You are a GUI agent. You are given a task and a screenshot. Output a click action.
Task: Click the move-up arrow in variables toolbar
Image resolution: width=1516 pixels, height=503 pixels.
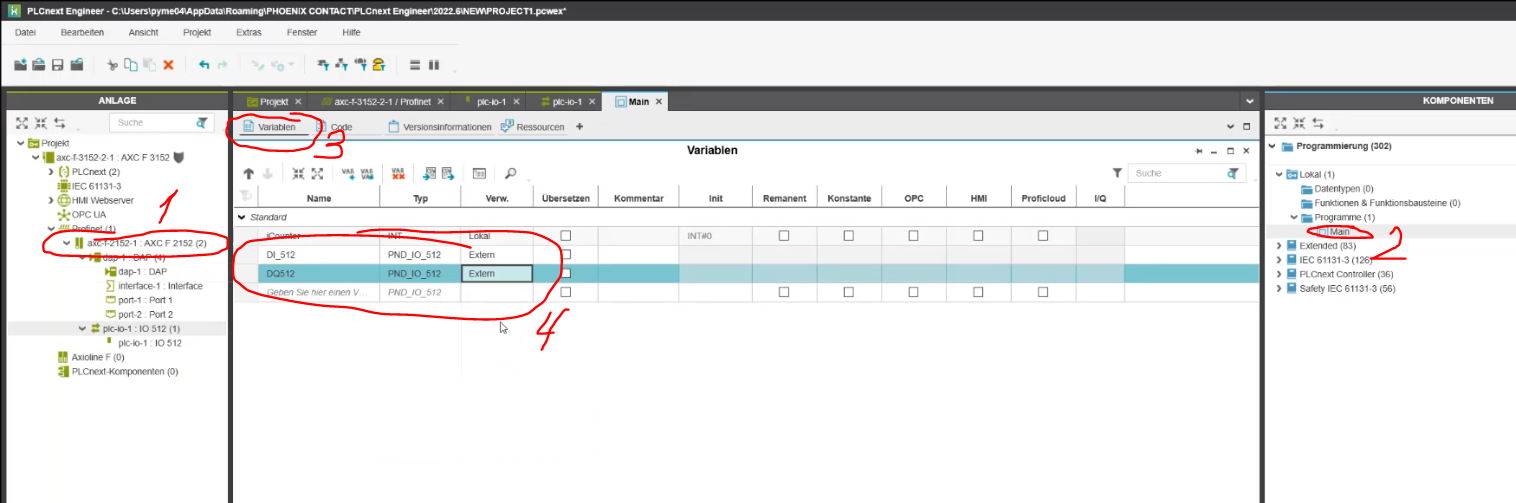249,173
